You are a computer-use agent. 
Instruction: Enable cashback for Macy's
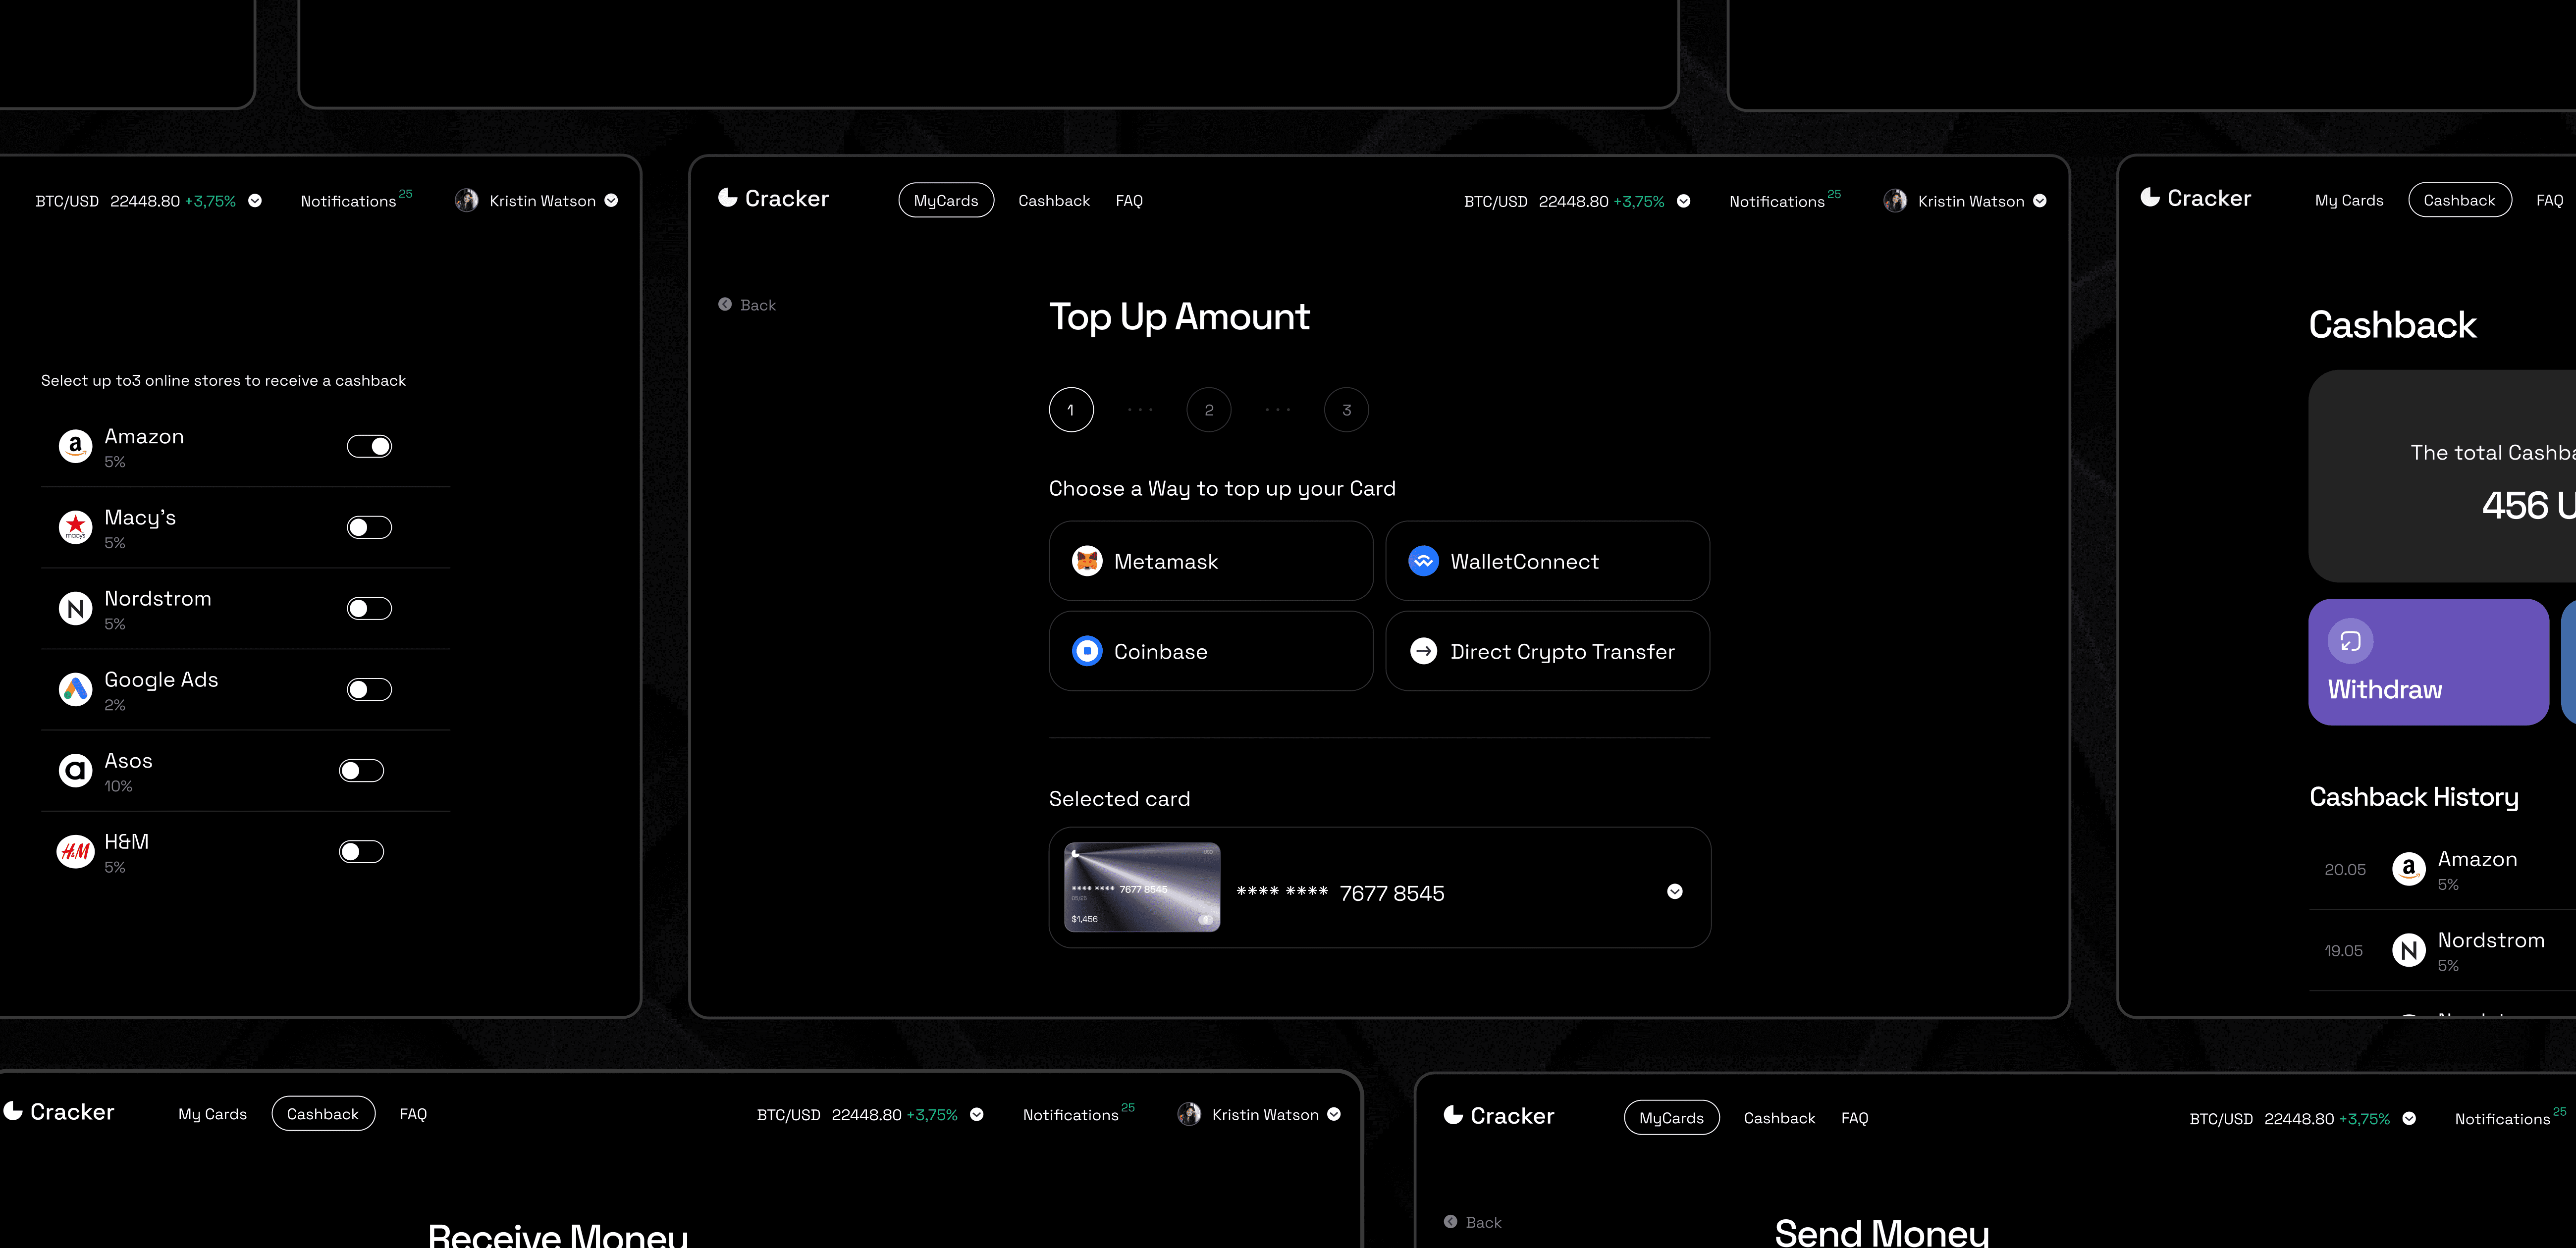pos(369,527)
